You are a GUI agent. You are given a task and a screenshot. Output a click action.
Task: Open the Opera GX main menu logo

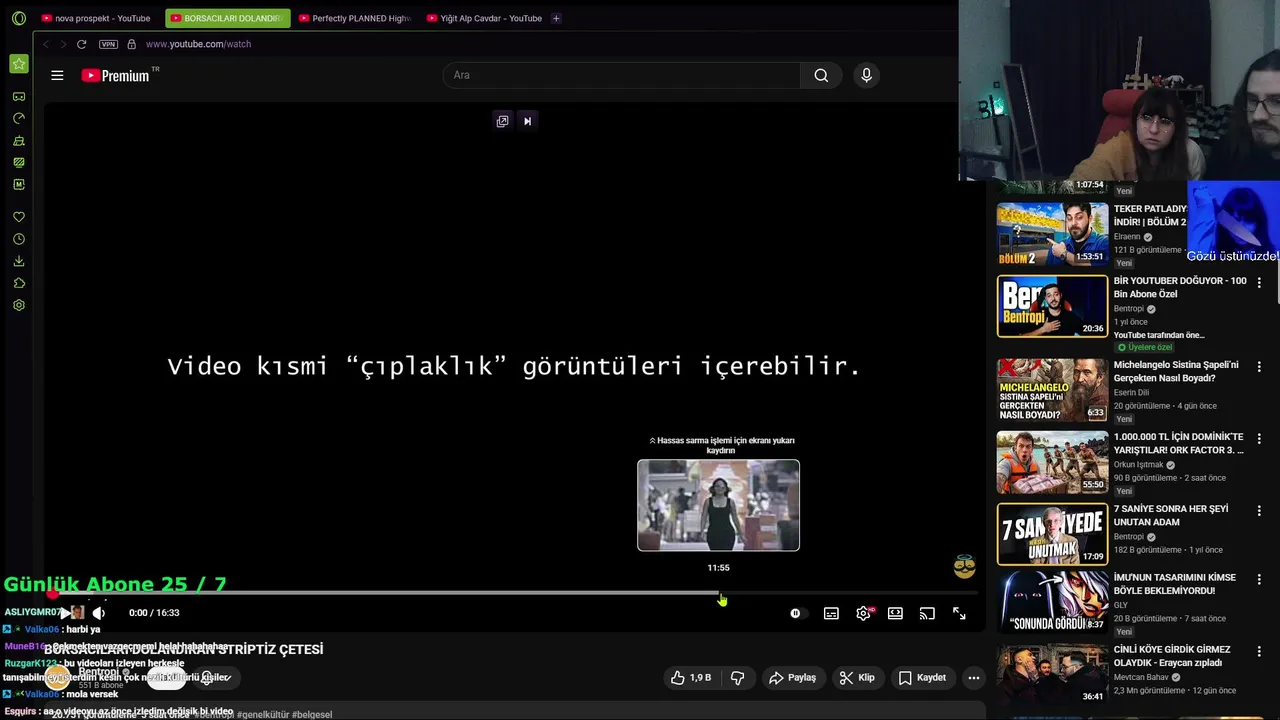point(18,18)
